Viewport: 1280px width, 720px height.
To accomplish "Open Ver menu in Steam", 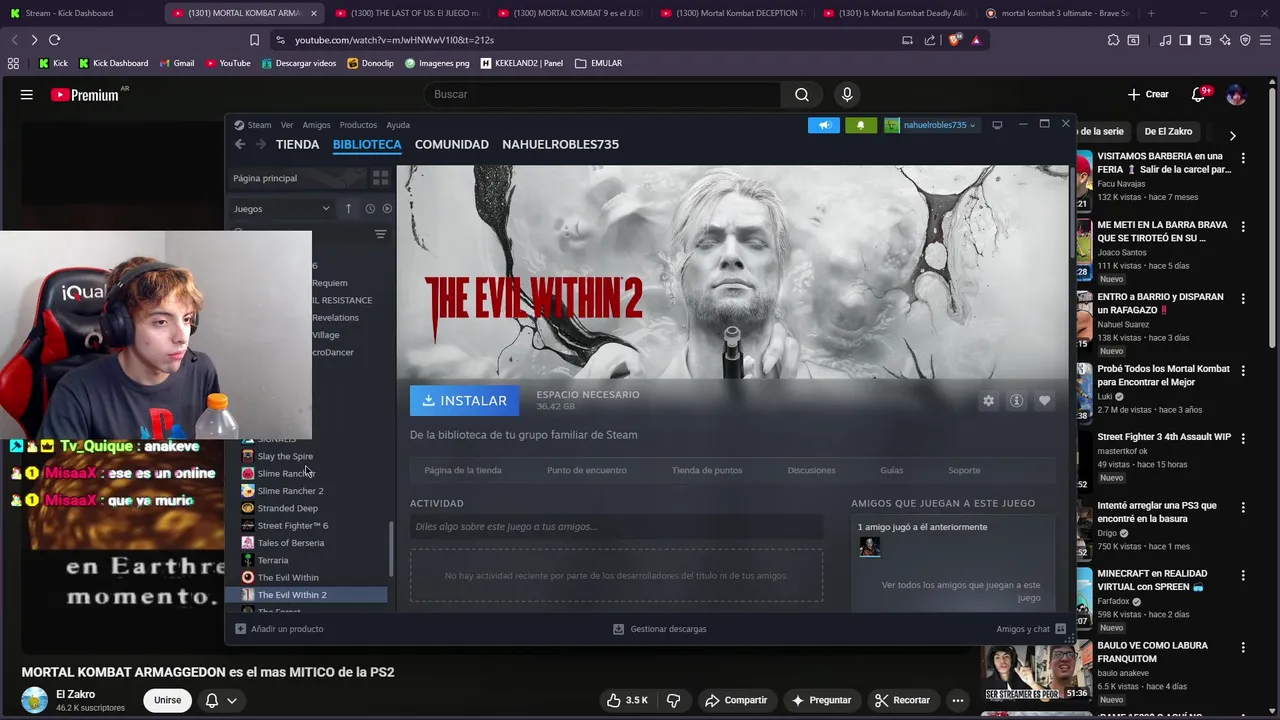I will click(x=287, y=125).
